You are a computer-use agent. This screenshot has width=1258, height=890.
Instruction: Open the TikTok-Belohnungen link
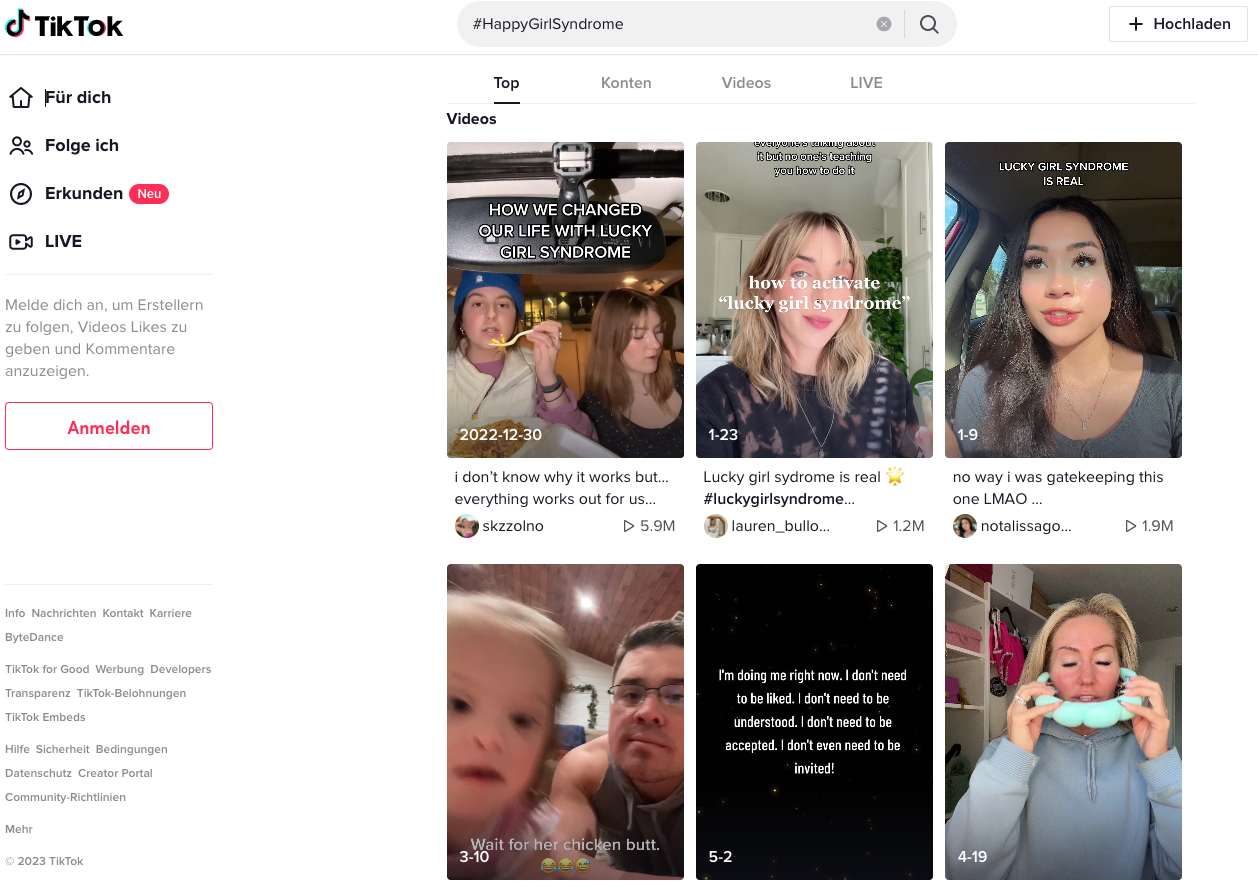click(x=131, y=693)
